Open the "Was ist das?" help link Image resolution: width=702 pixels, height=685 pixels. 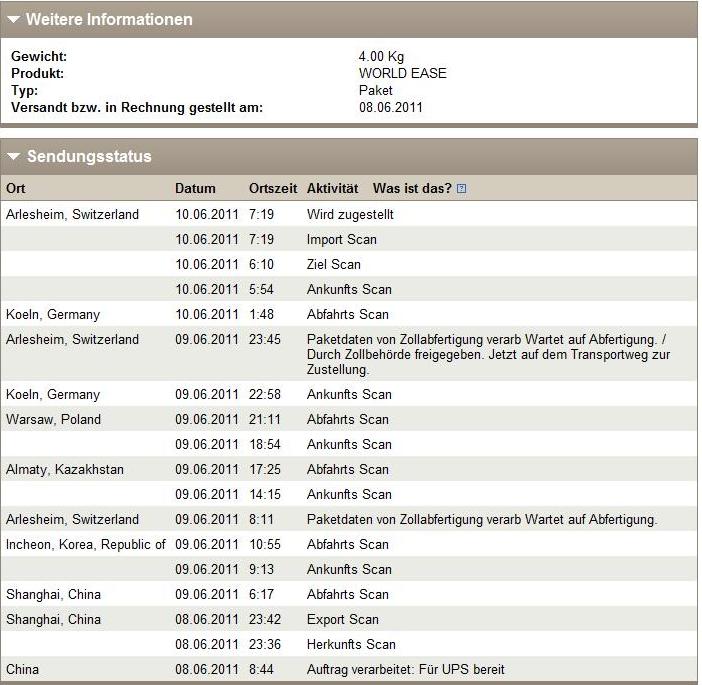412,189
